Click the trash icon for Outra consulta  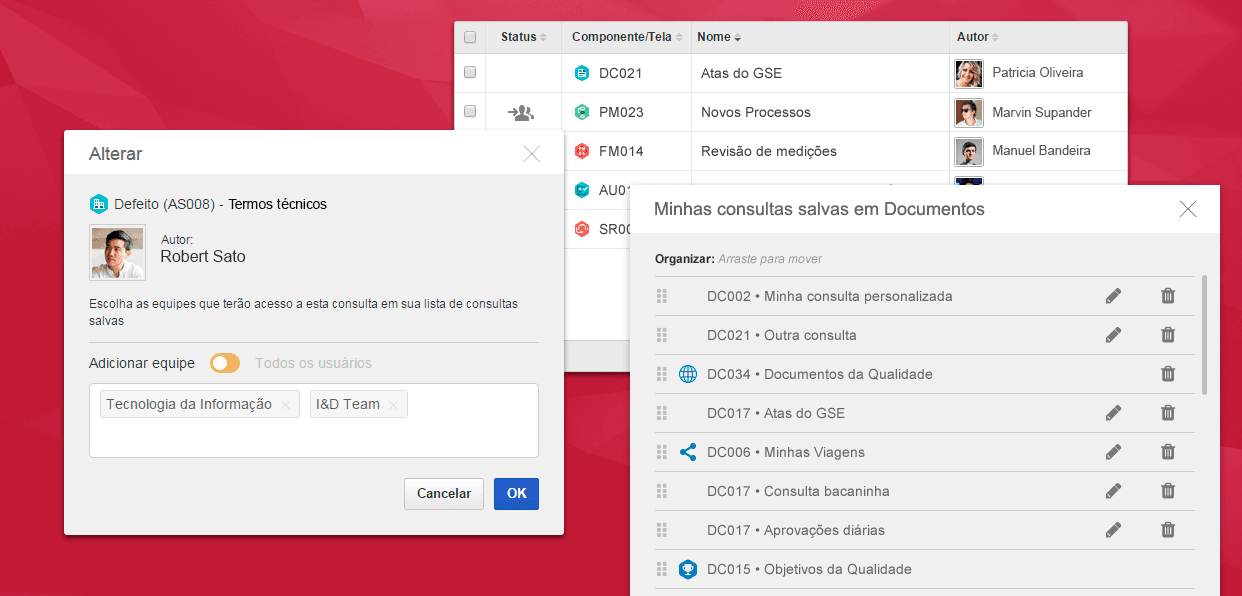click(x=1168, y=335)
